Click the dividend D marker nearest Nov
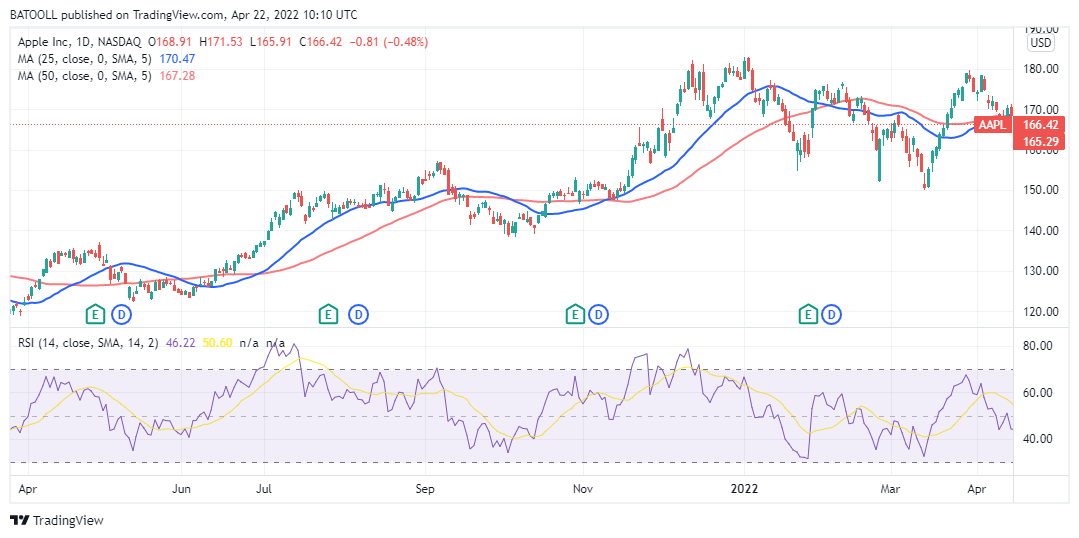This screenshot has width=1079, height=538. click(599, 315)
